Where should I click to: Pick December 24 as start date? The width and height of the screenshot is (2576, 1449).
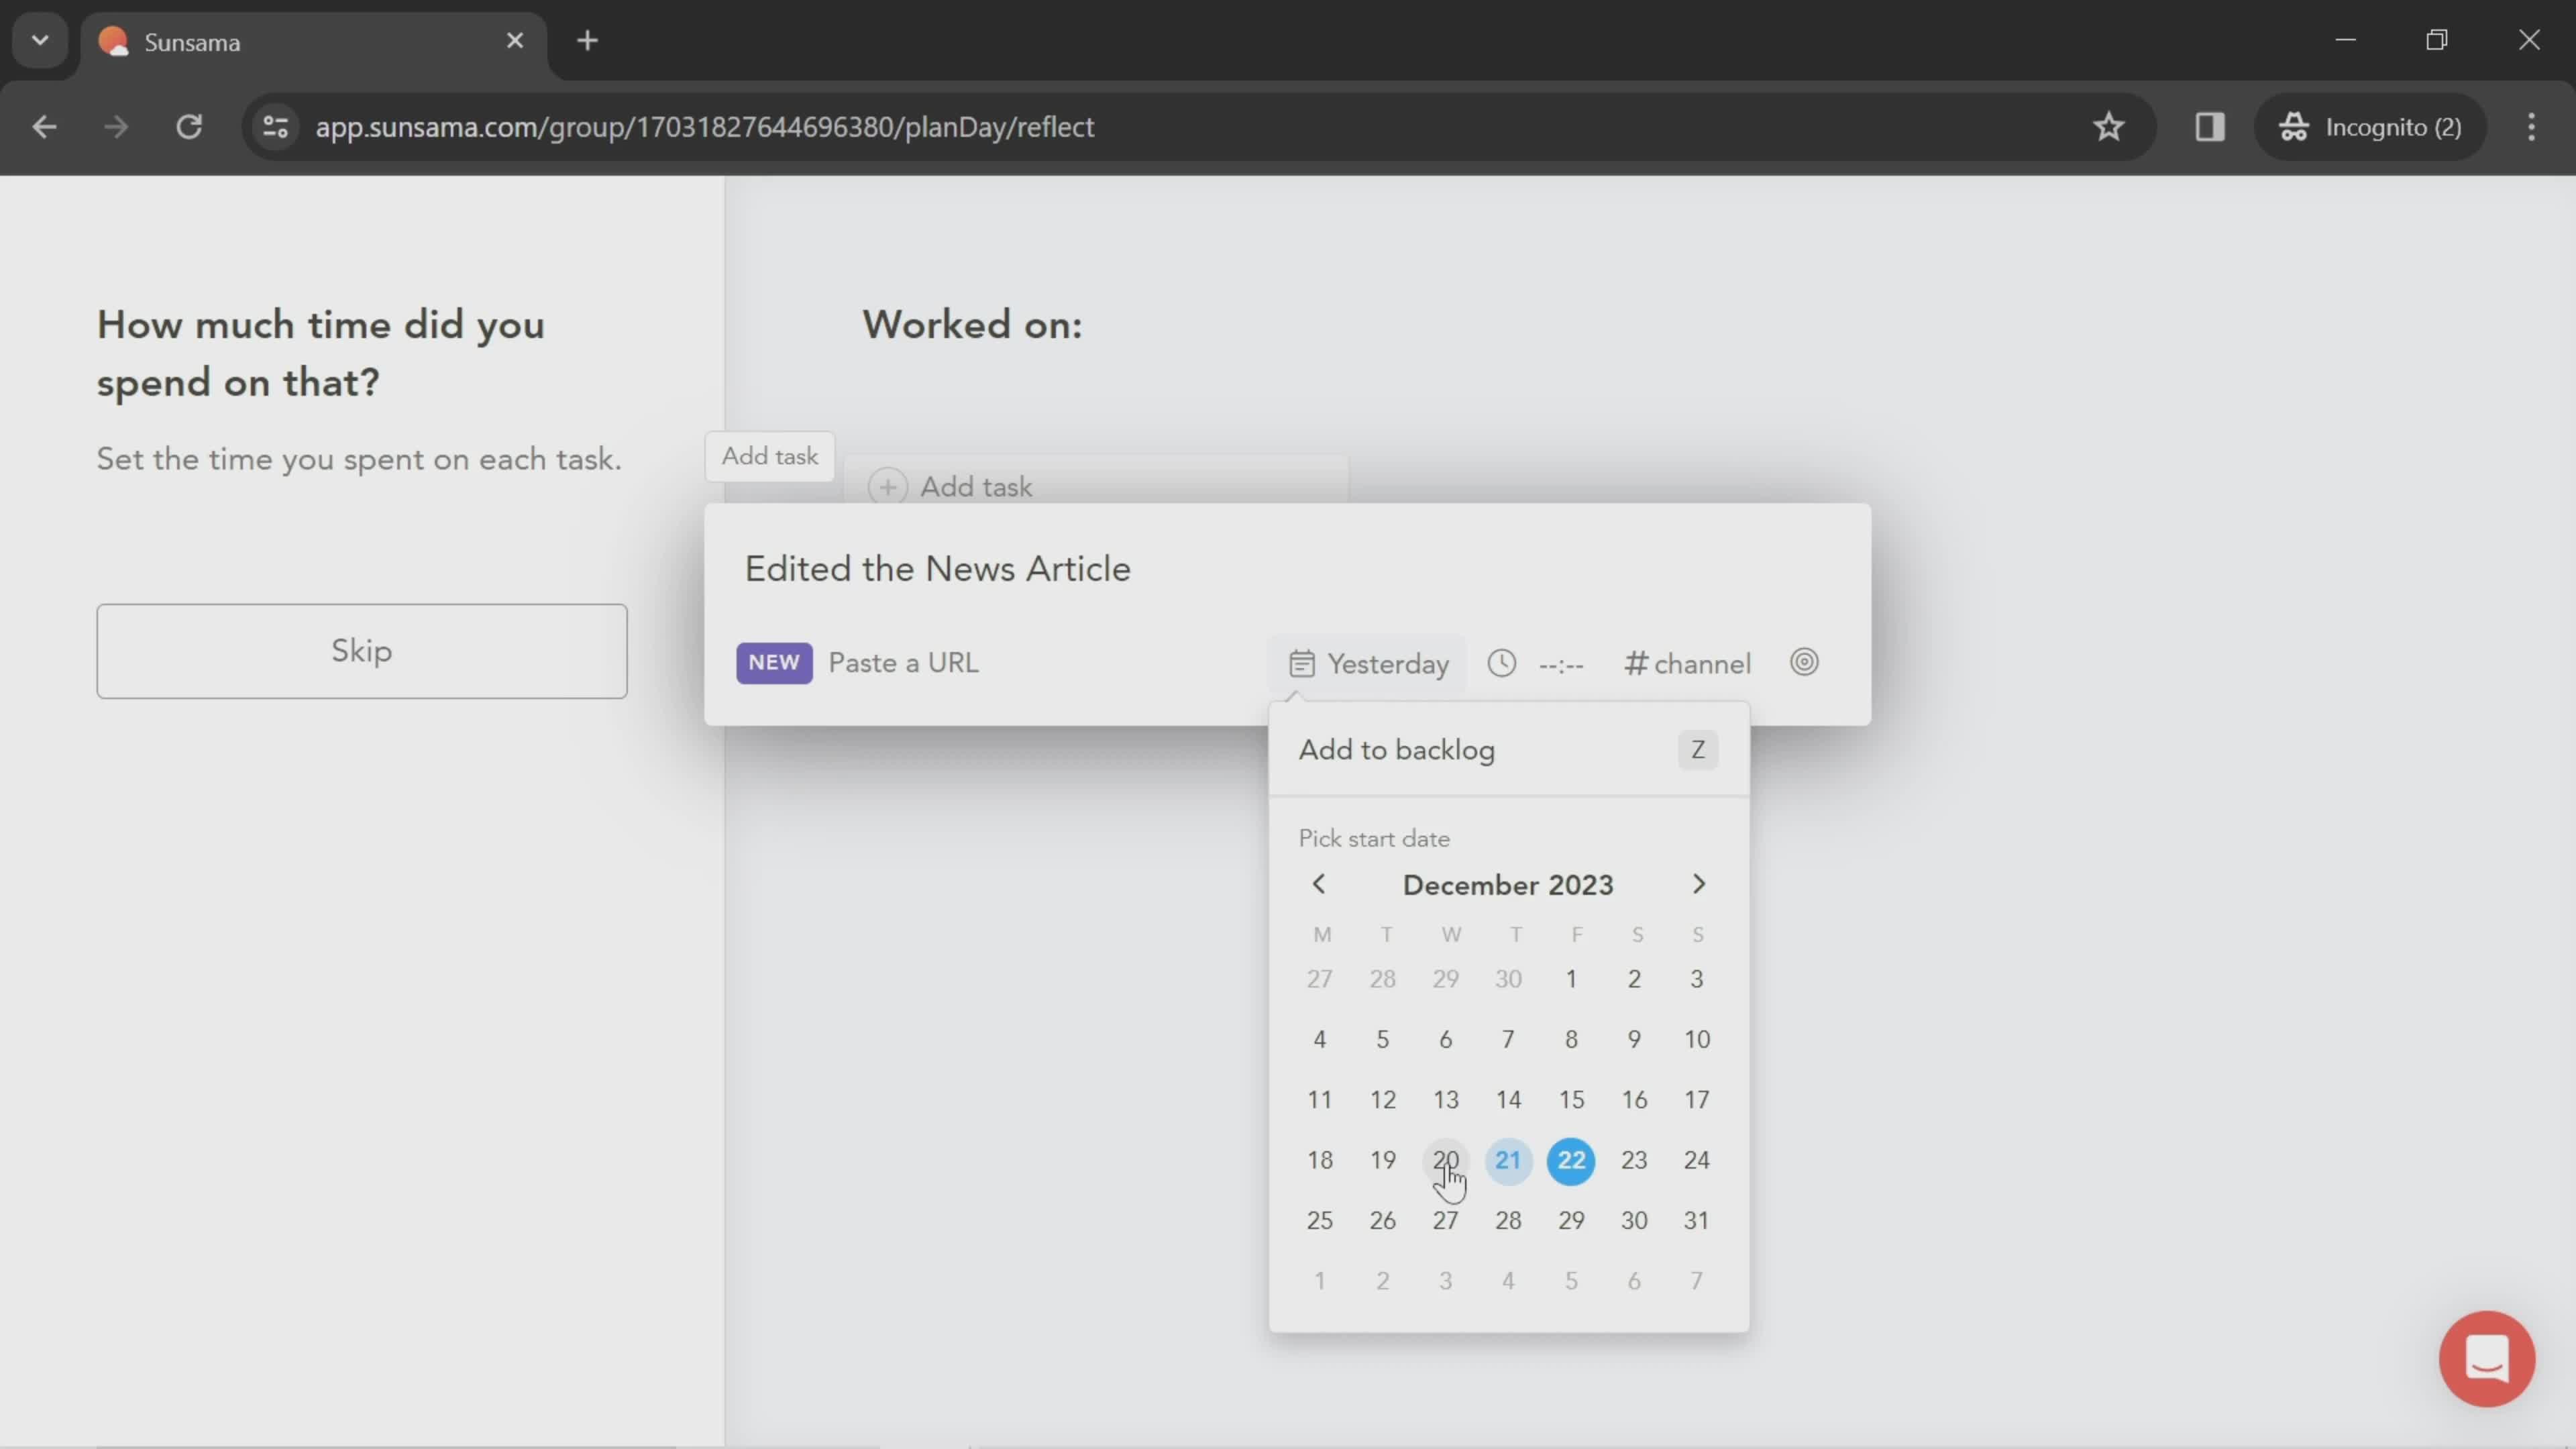coord(1697,1160)
